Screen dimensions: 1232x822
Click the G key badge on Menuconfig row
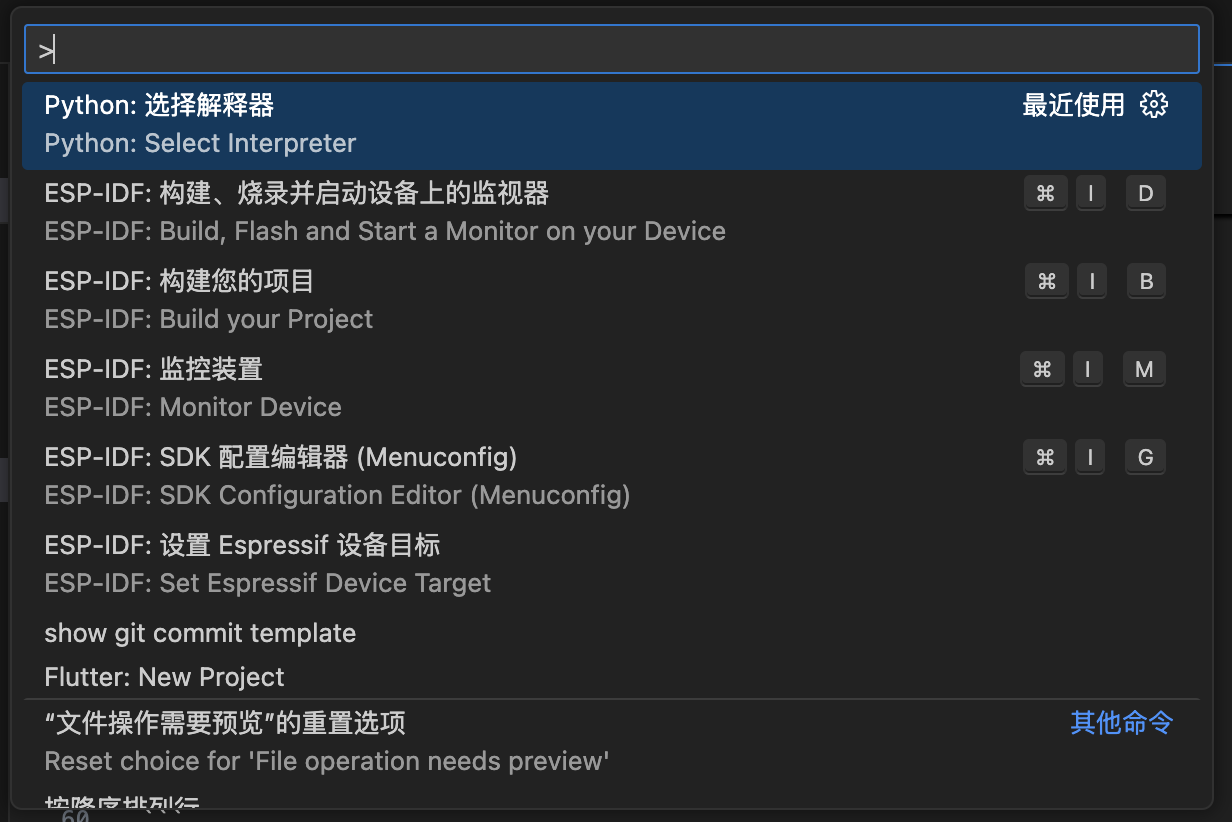pos(1145,458)
